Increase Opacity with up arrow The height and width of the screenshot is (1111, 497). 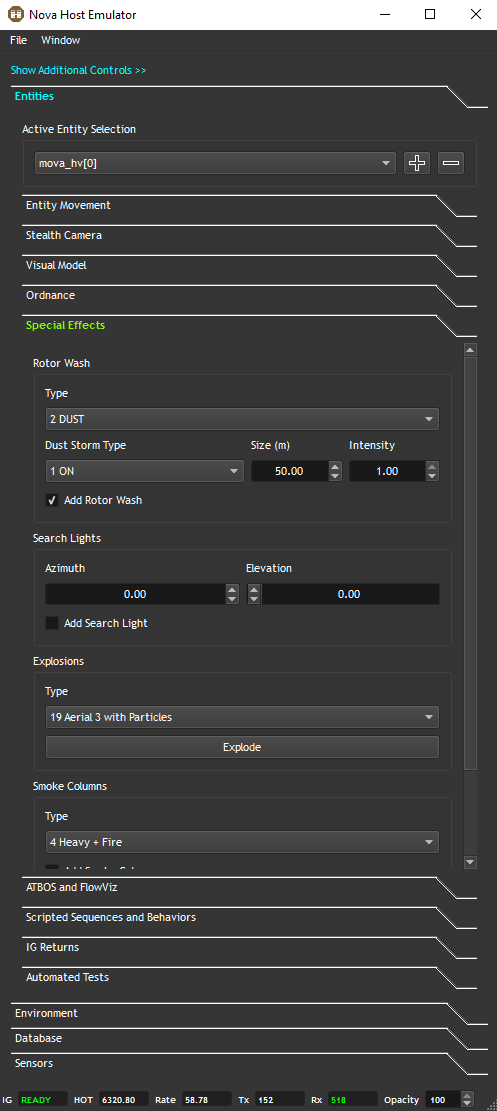point(467,1095)
